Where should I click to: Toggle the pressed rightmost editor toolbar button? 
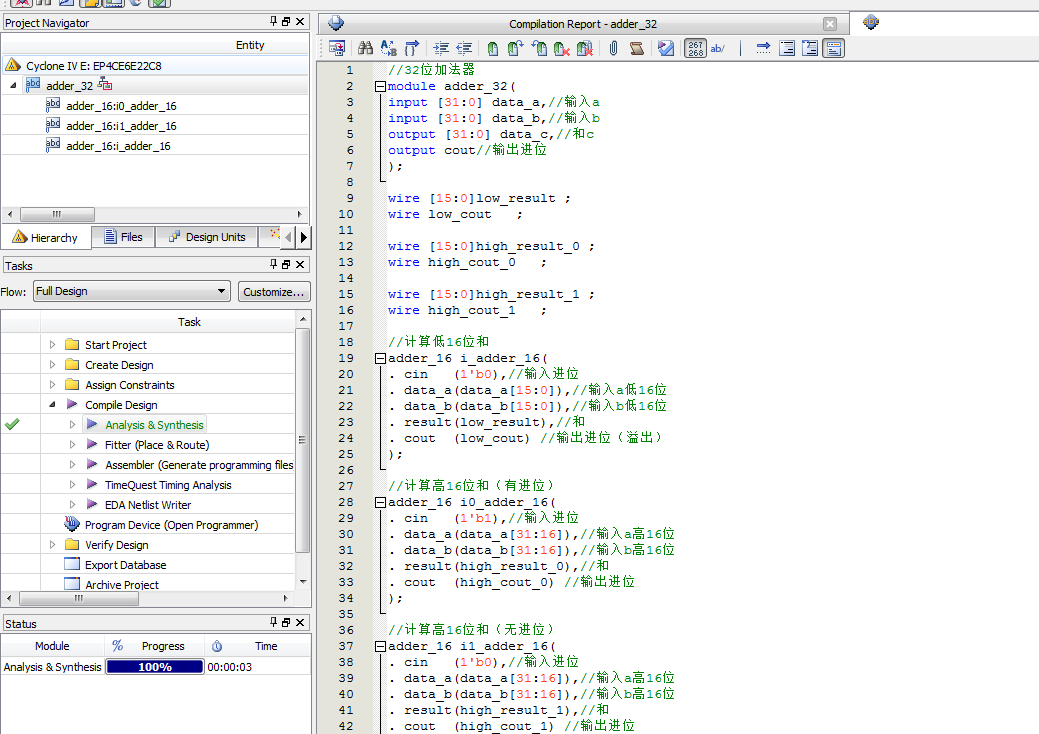tap(834, 48)
